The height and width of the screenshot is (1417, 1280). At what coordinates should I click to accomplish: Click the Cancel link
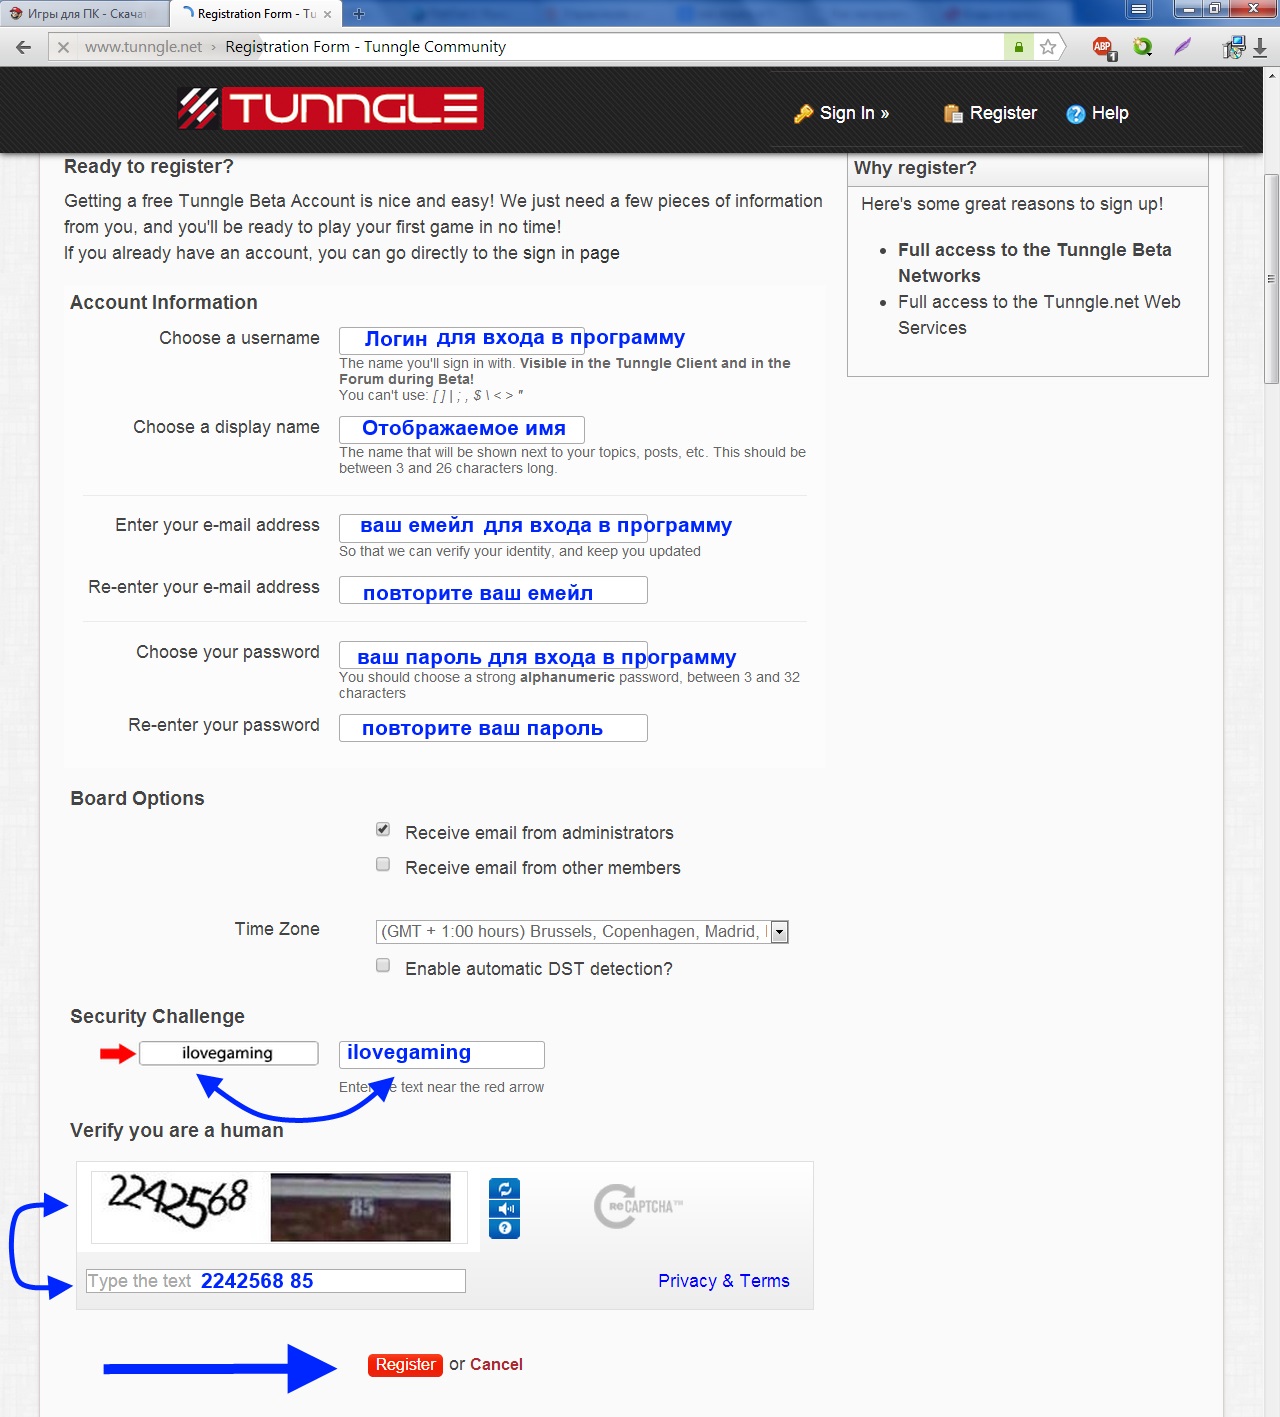[x=496, y=1365]
